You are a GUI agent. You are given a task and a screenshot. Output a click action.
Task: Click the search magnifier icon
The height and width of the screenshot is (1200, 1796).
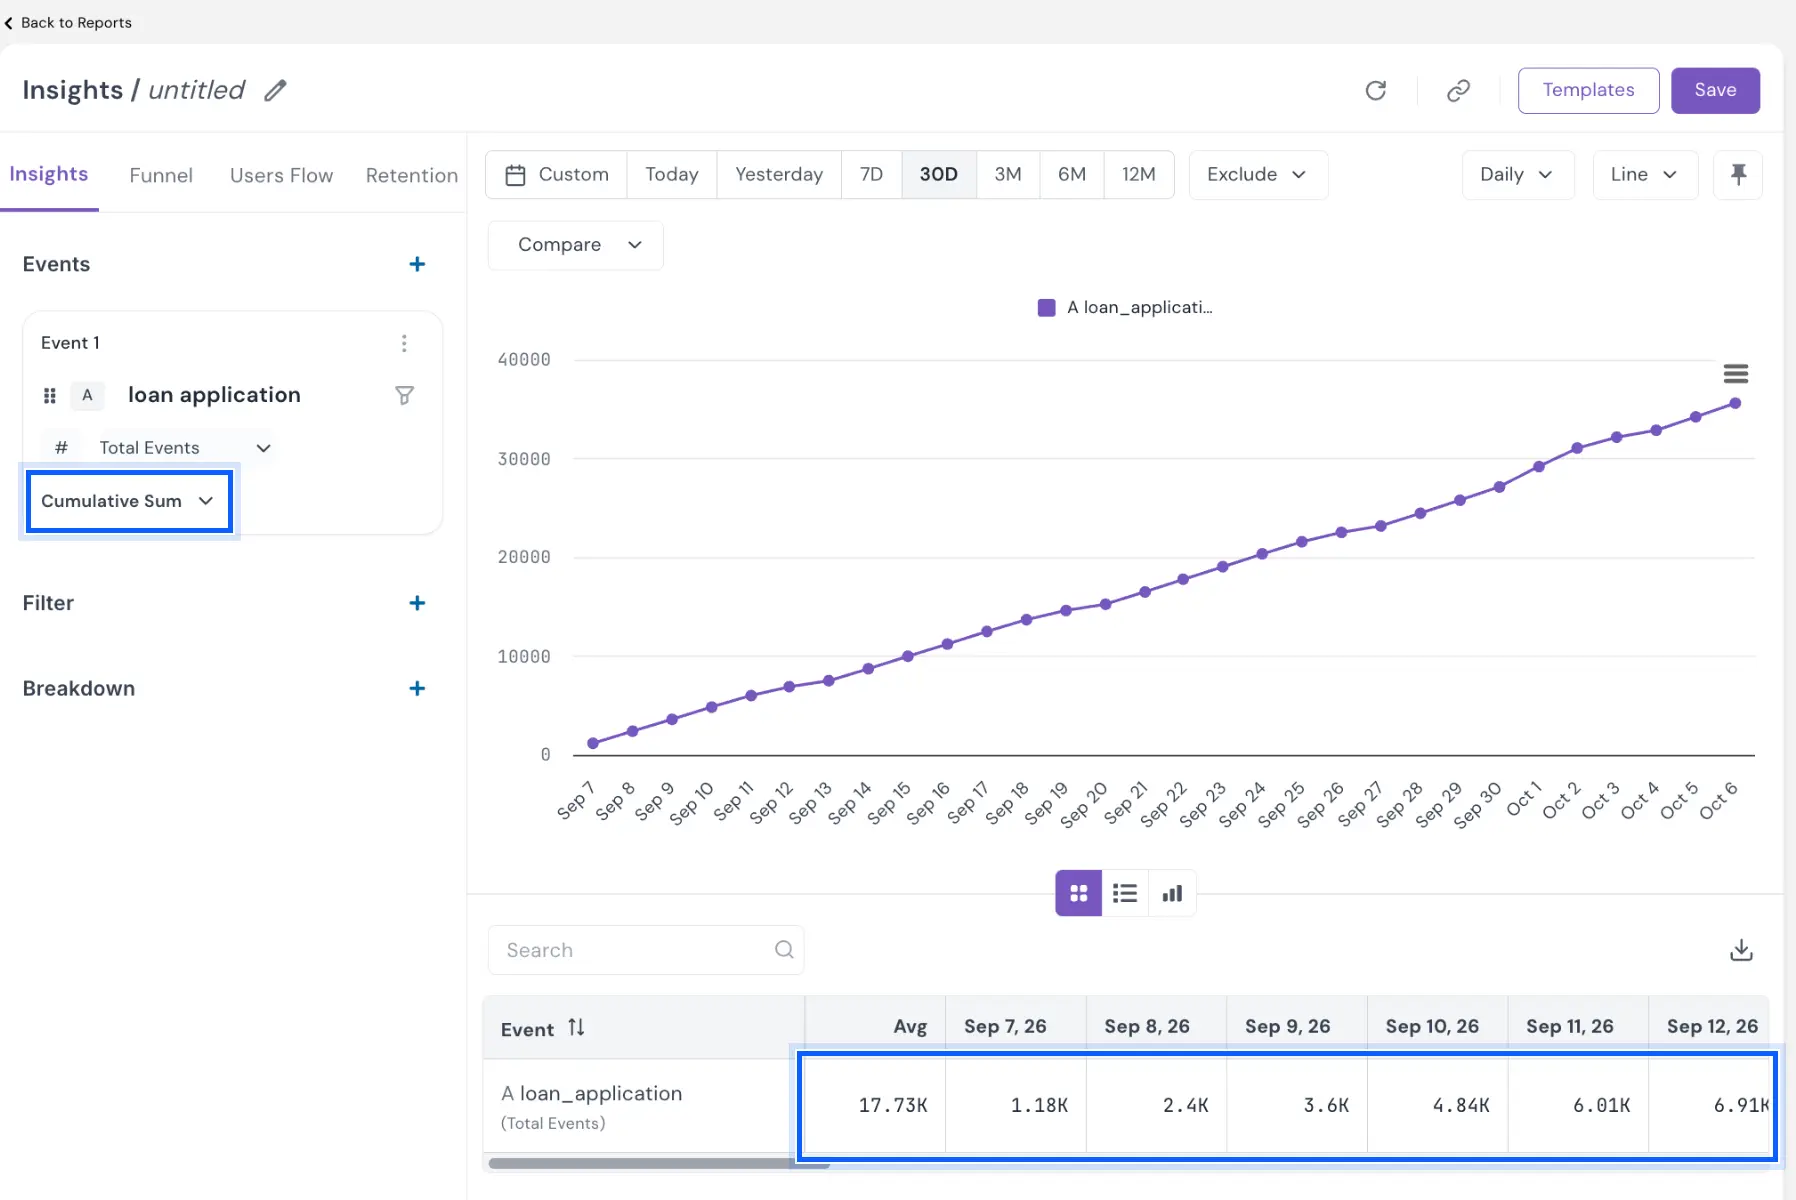(x=784, y=950)
